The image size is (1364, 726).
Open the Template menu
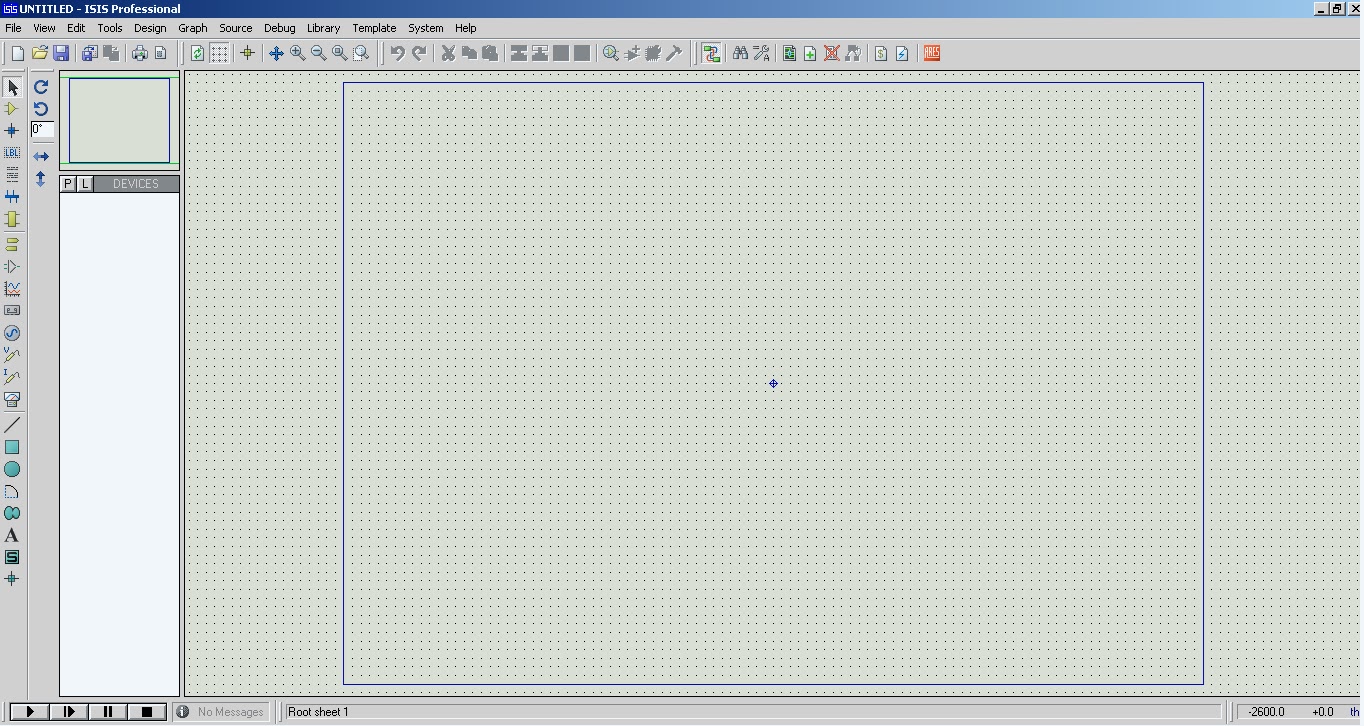[x=374, y=28]
